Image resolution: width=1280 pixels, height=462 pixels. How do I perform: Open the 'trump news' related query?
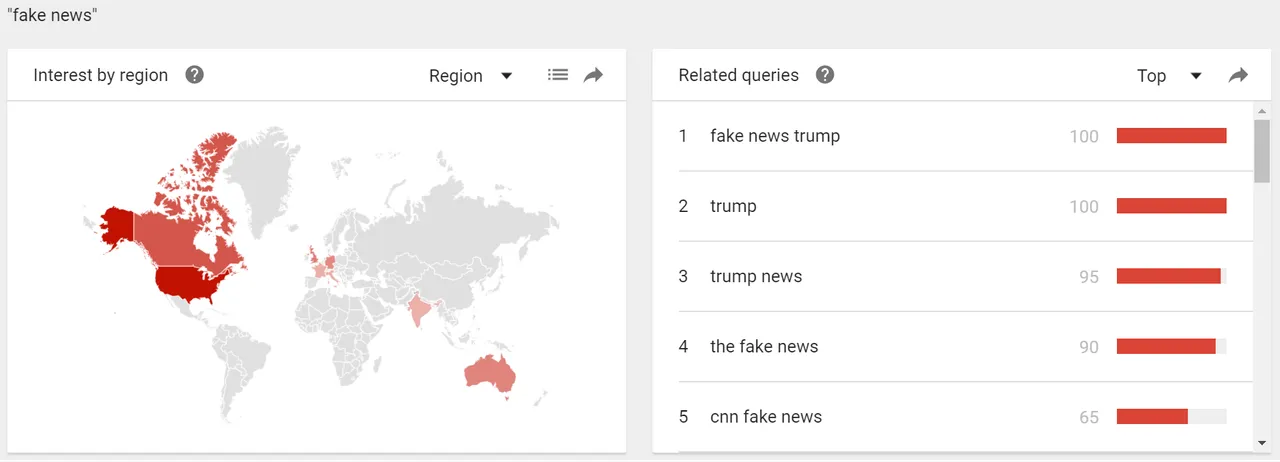click(x=756, y=276)
